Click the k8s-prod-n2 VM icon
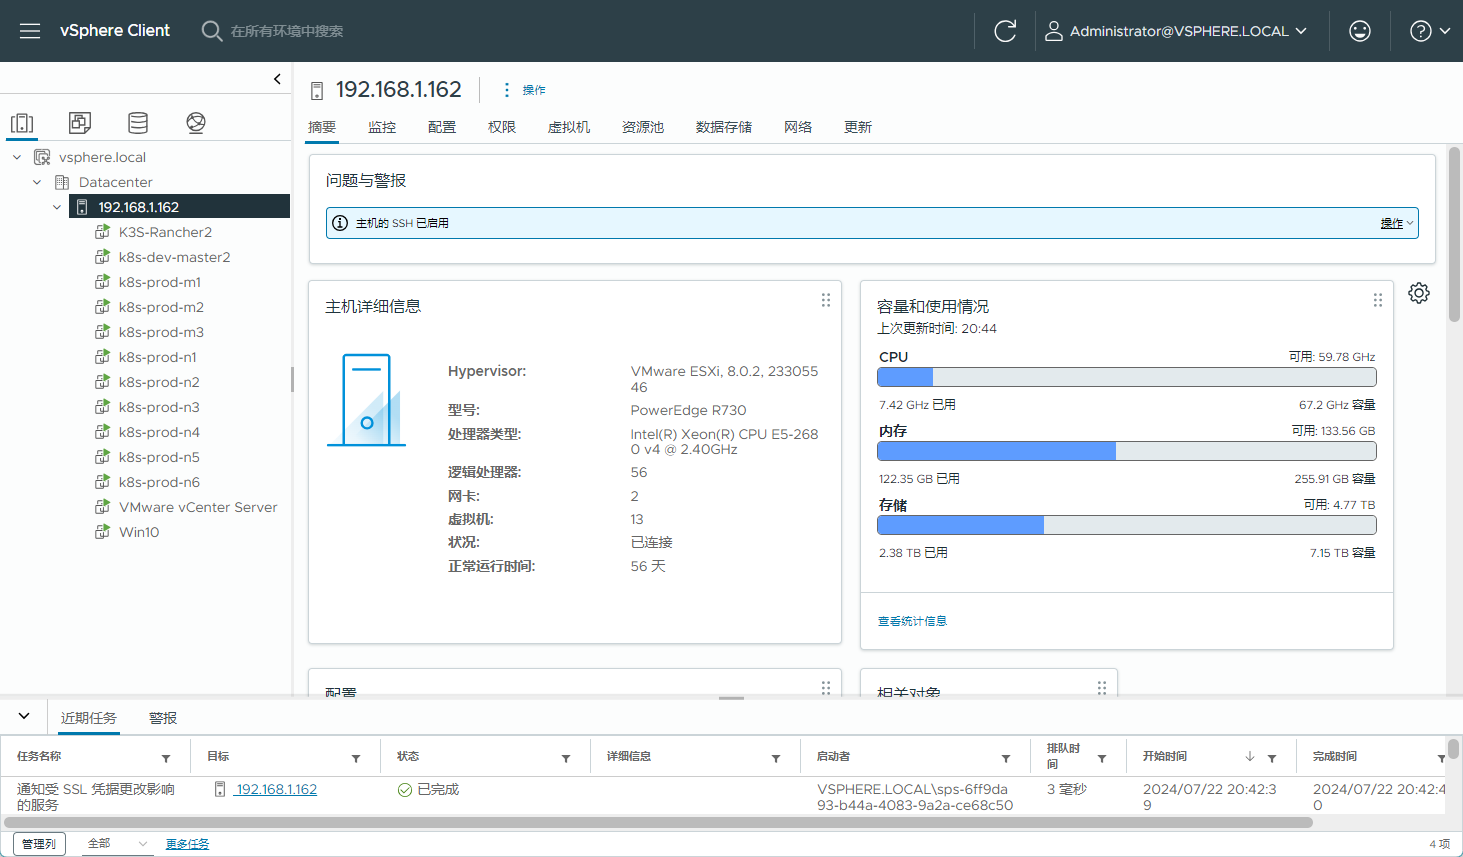 [102, 382]
